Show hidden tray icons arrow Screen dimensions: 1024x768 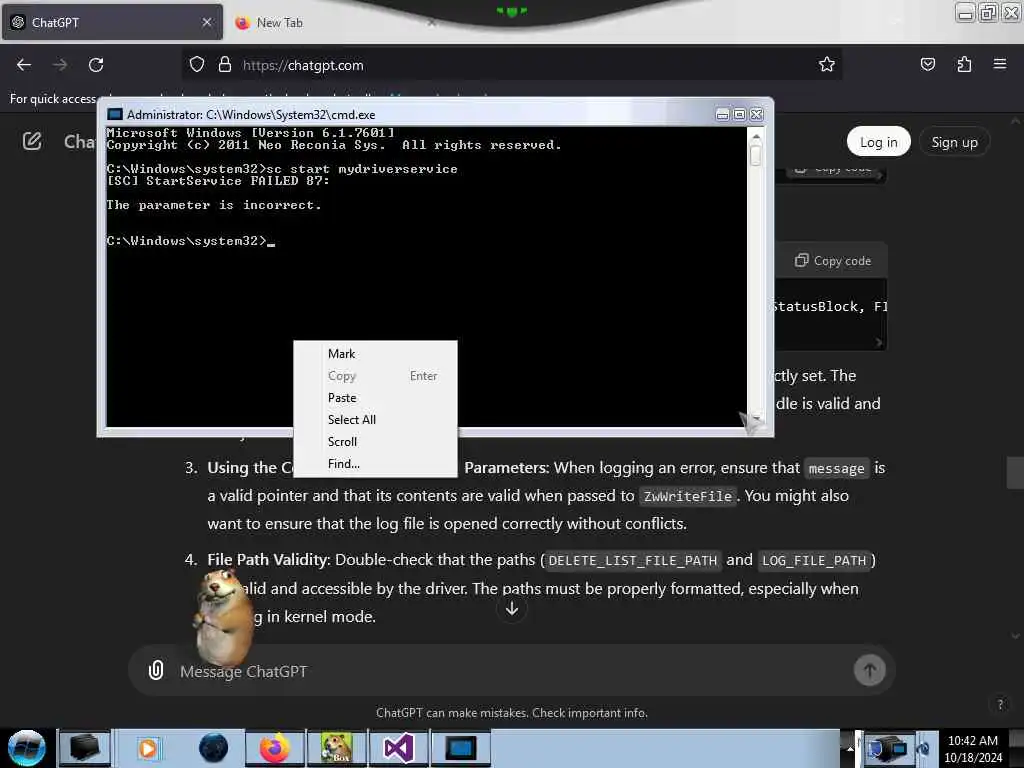[x=850, y=748]
